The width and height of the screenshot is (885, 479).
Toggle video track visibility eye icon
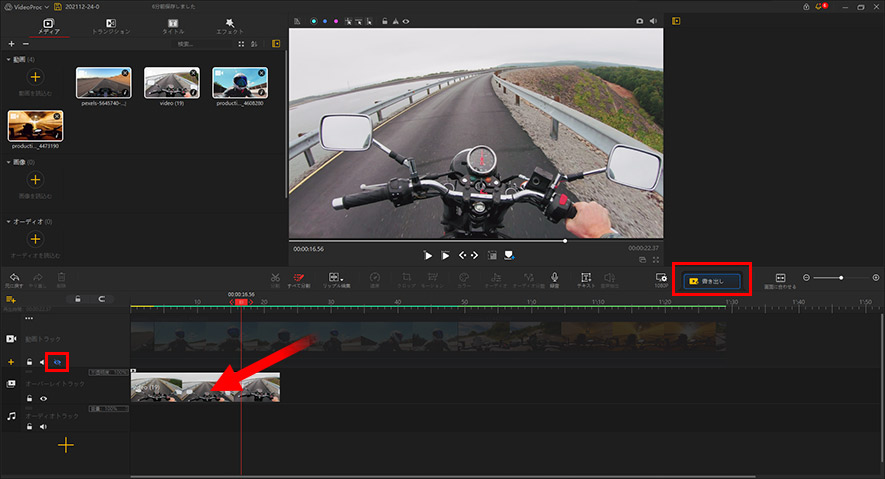tap(57, 361)
